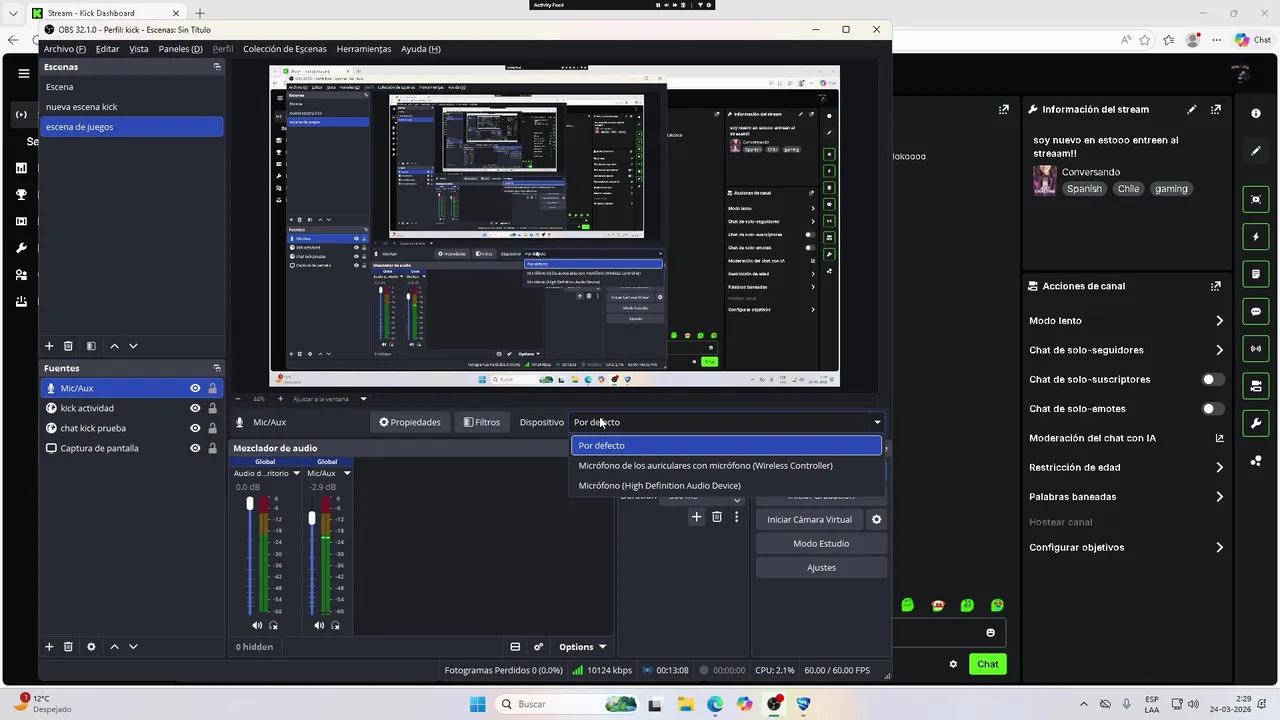Mute the Audio del escritorio speaker icon

point(257,626)
